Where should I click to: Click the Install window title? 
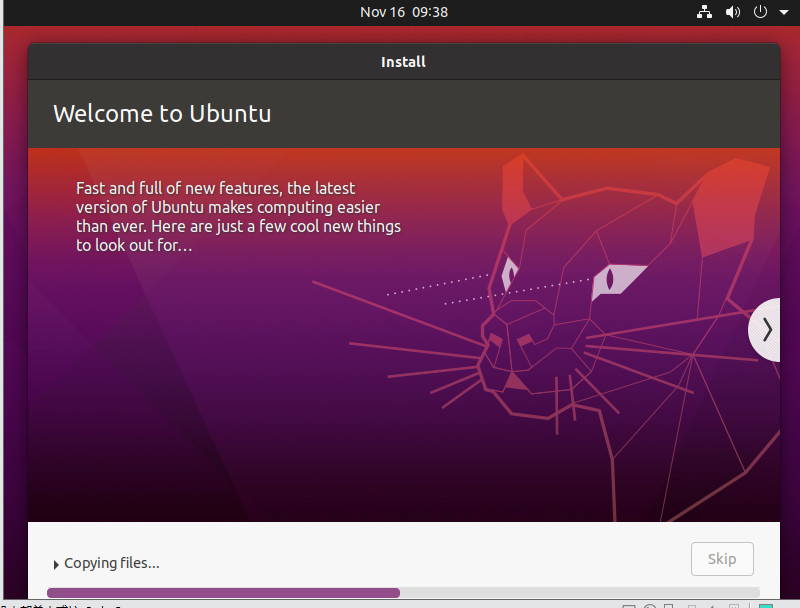(403, 62)
